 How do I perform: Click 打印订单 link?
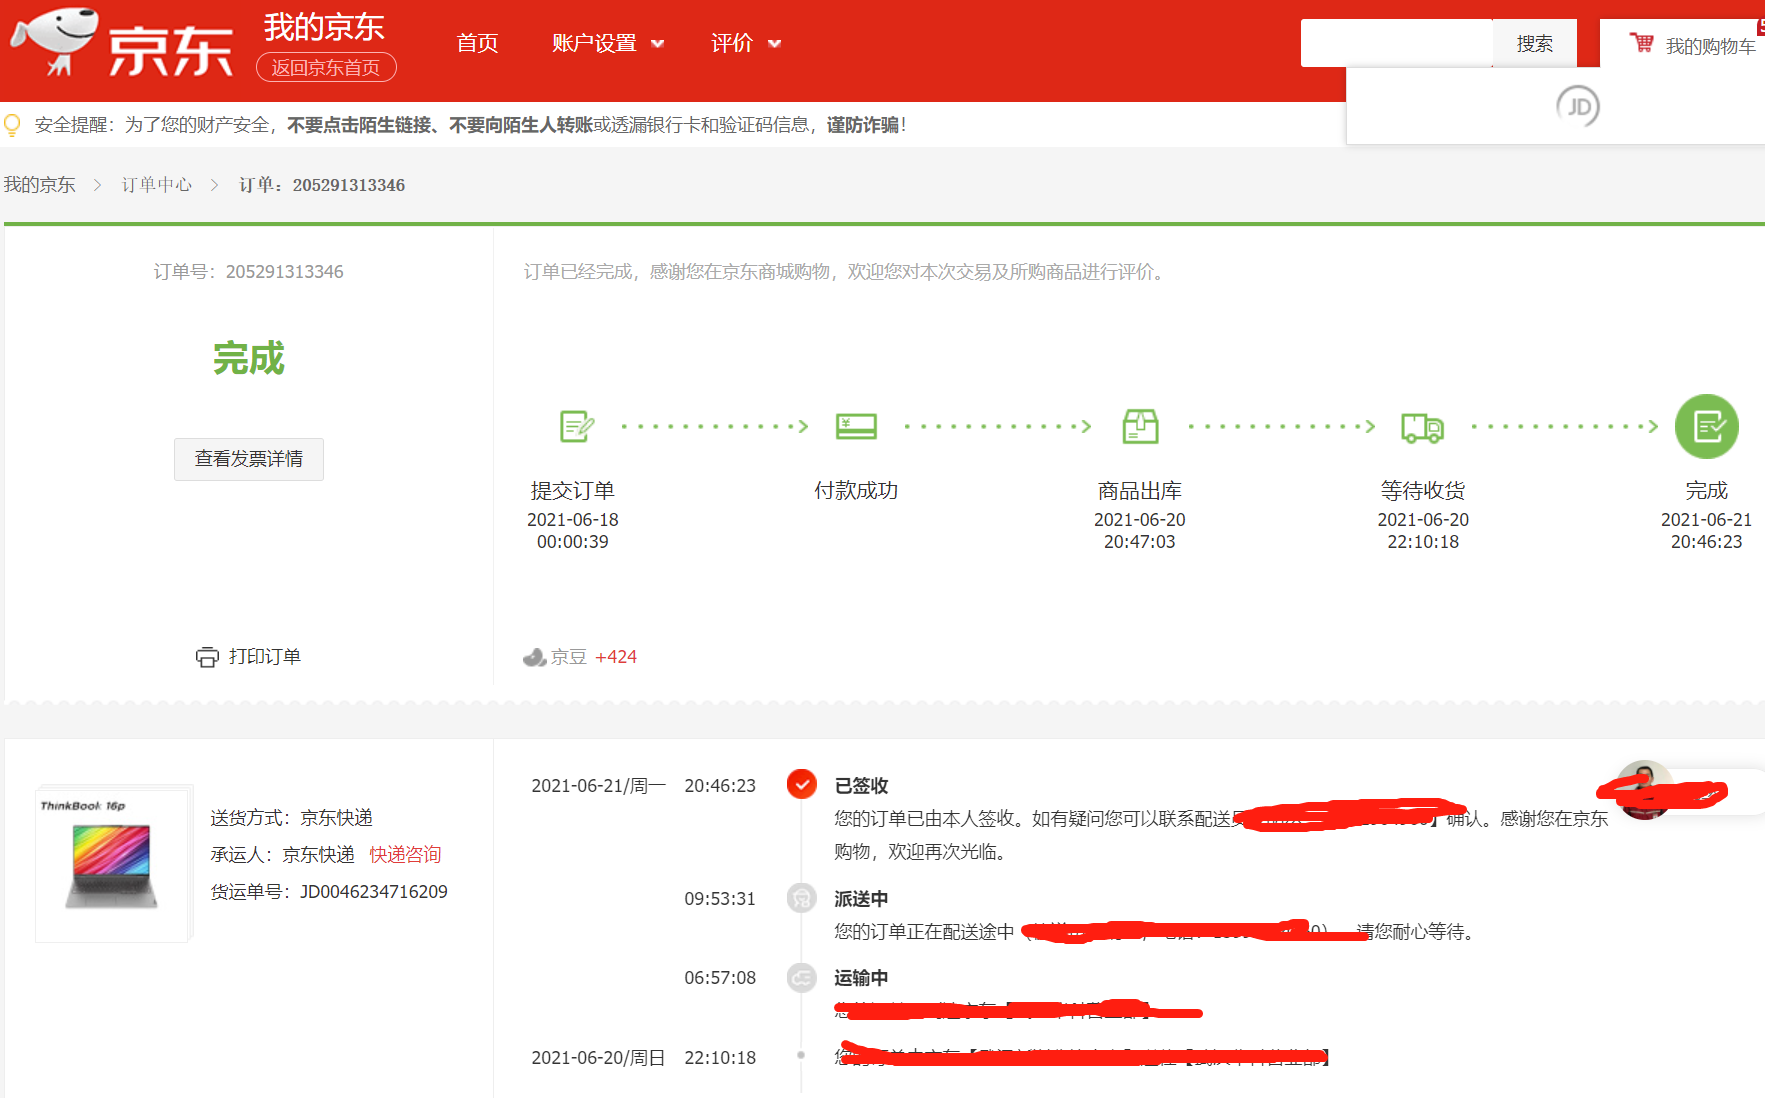tap(265, 657)
